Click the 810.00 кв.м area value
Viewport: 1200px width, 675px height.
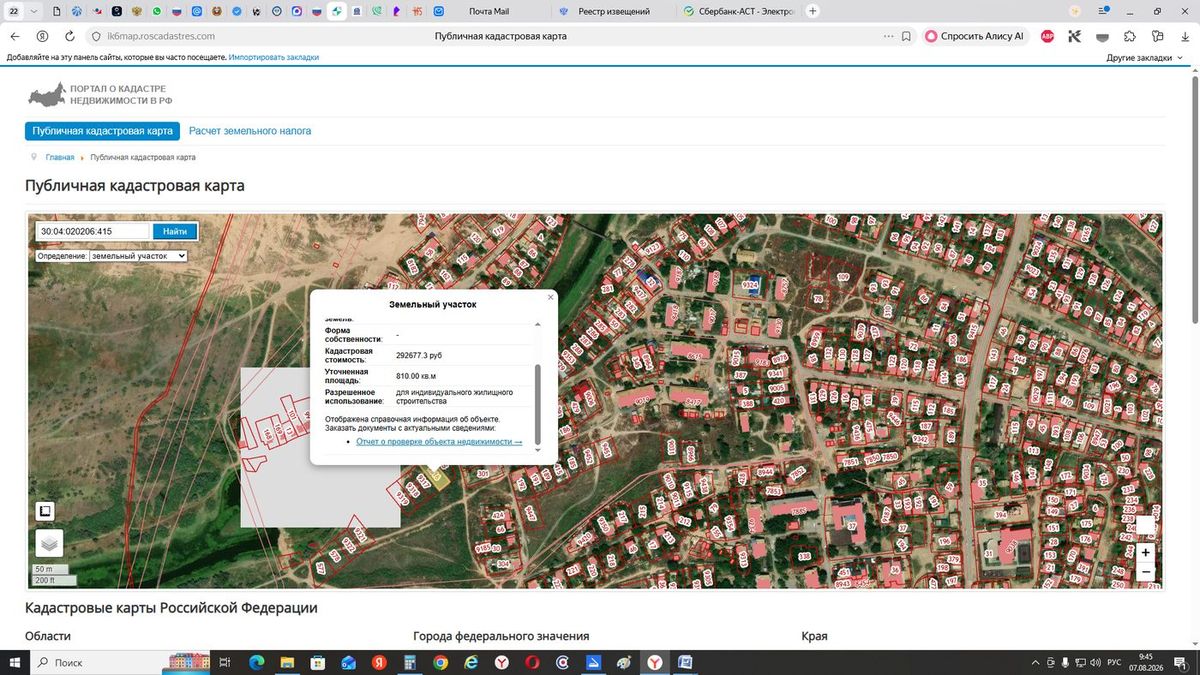click(x=416, y=376)
